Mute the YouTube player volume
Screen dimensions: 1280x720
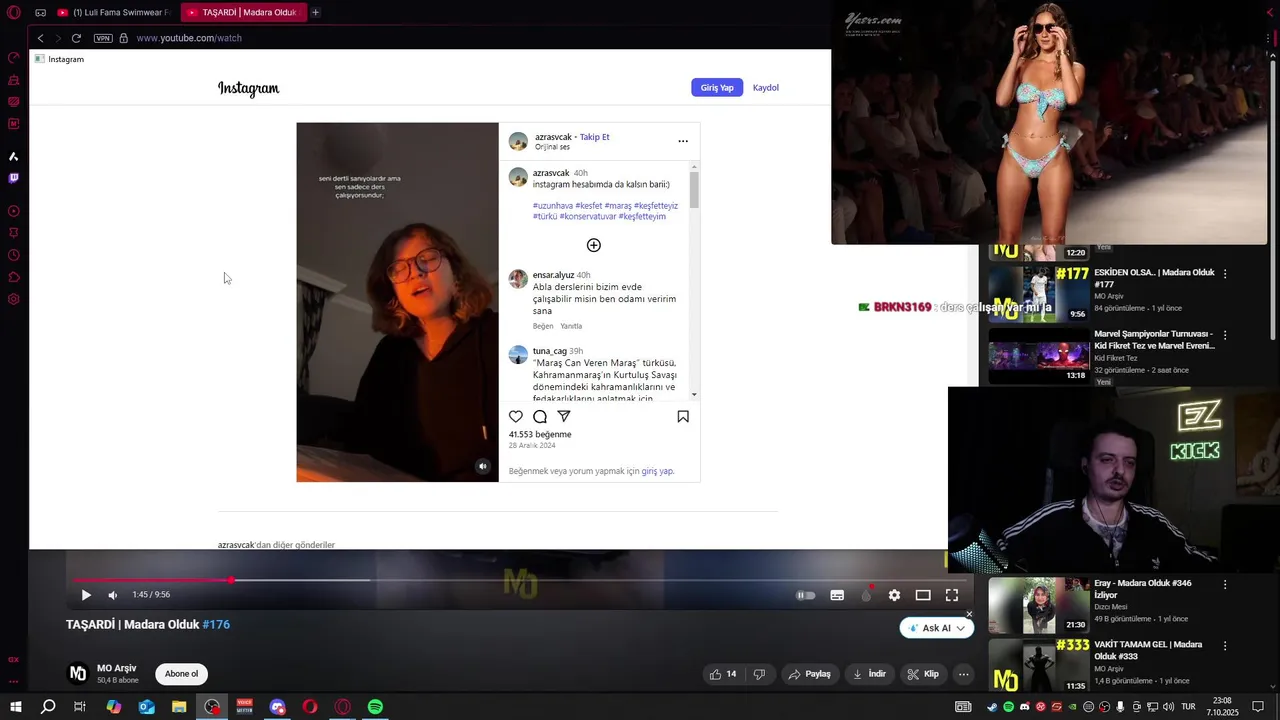(112, 595)
